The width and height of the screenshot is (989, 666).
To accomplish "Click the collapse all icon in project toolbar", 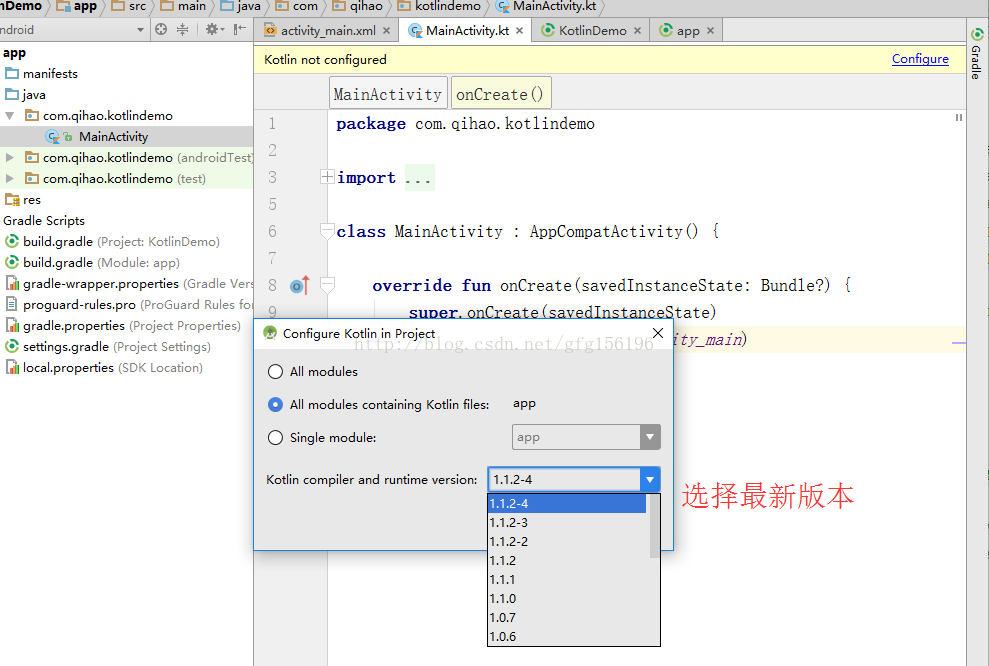I will [182, 29].
